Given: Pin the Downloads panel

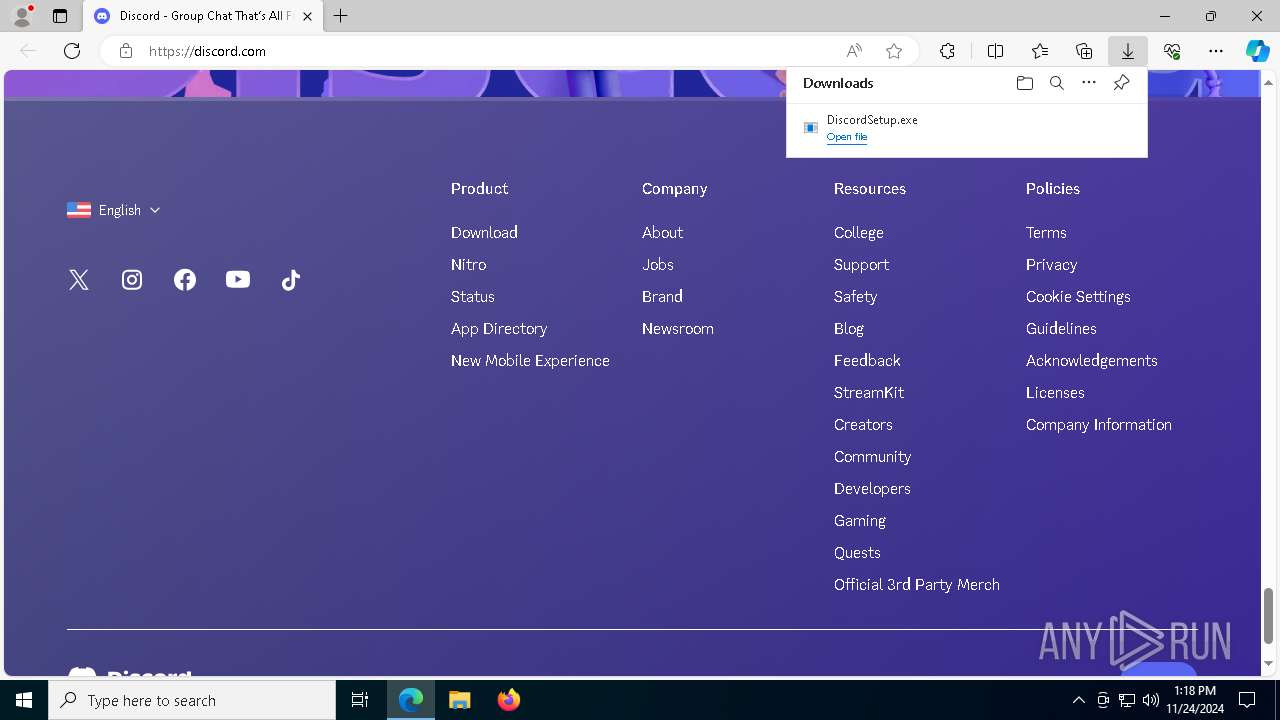Looking at the screenshot, I should [1121, 83].
